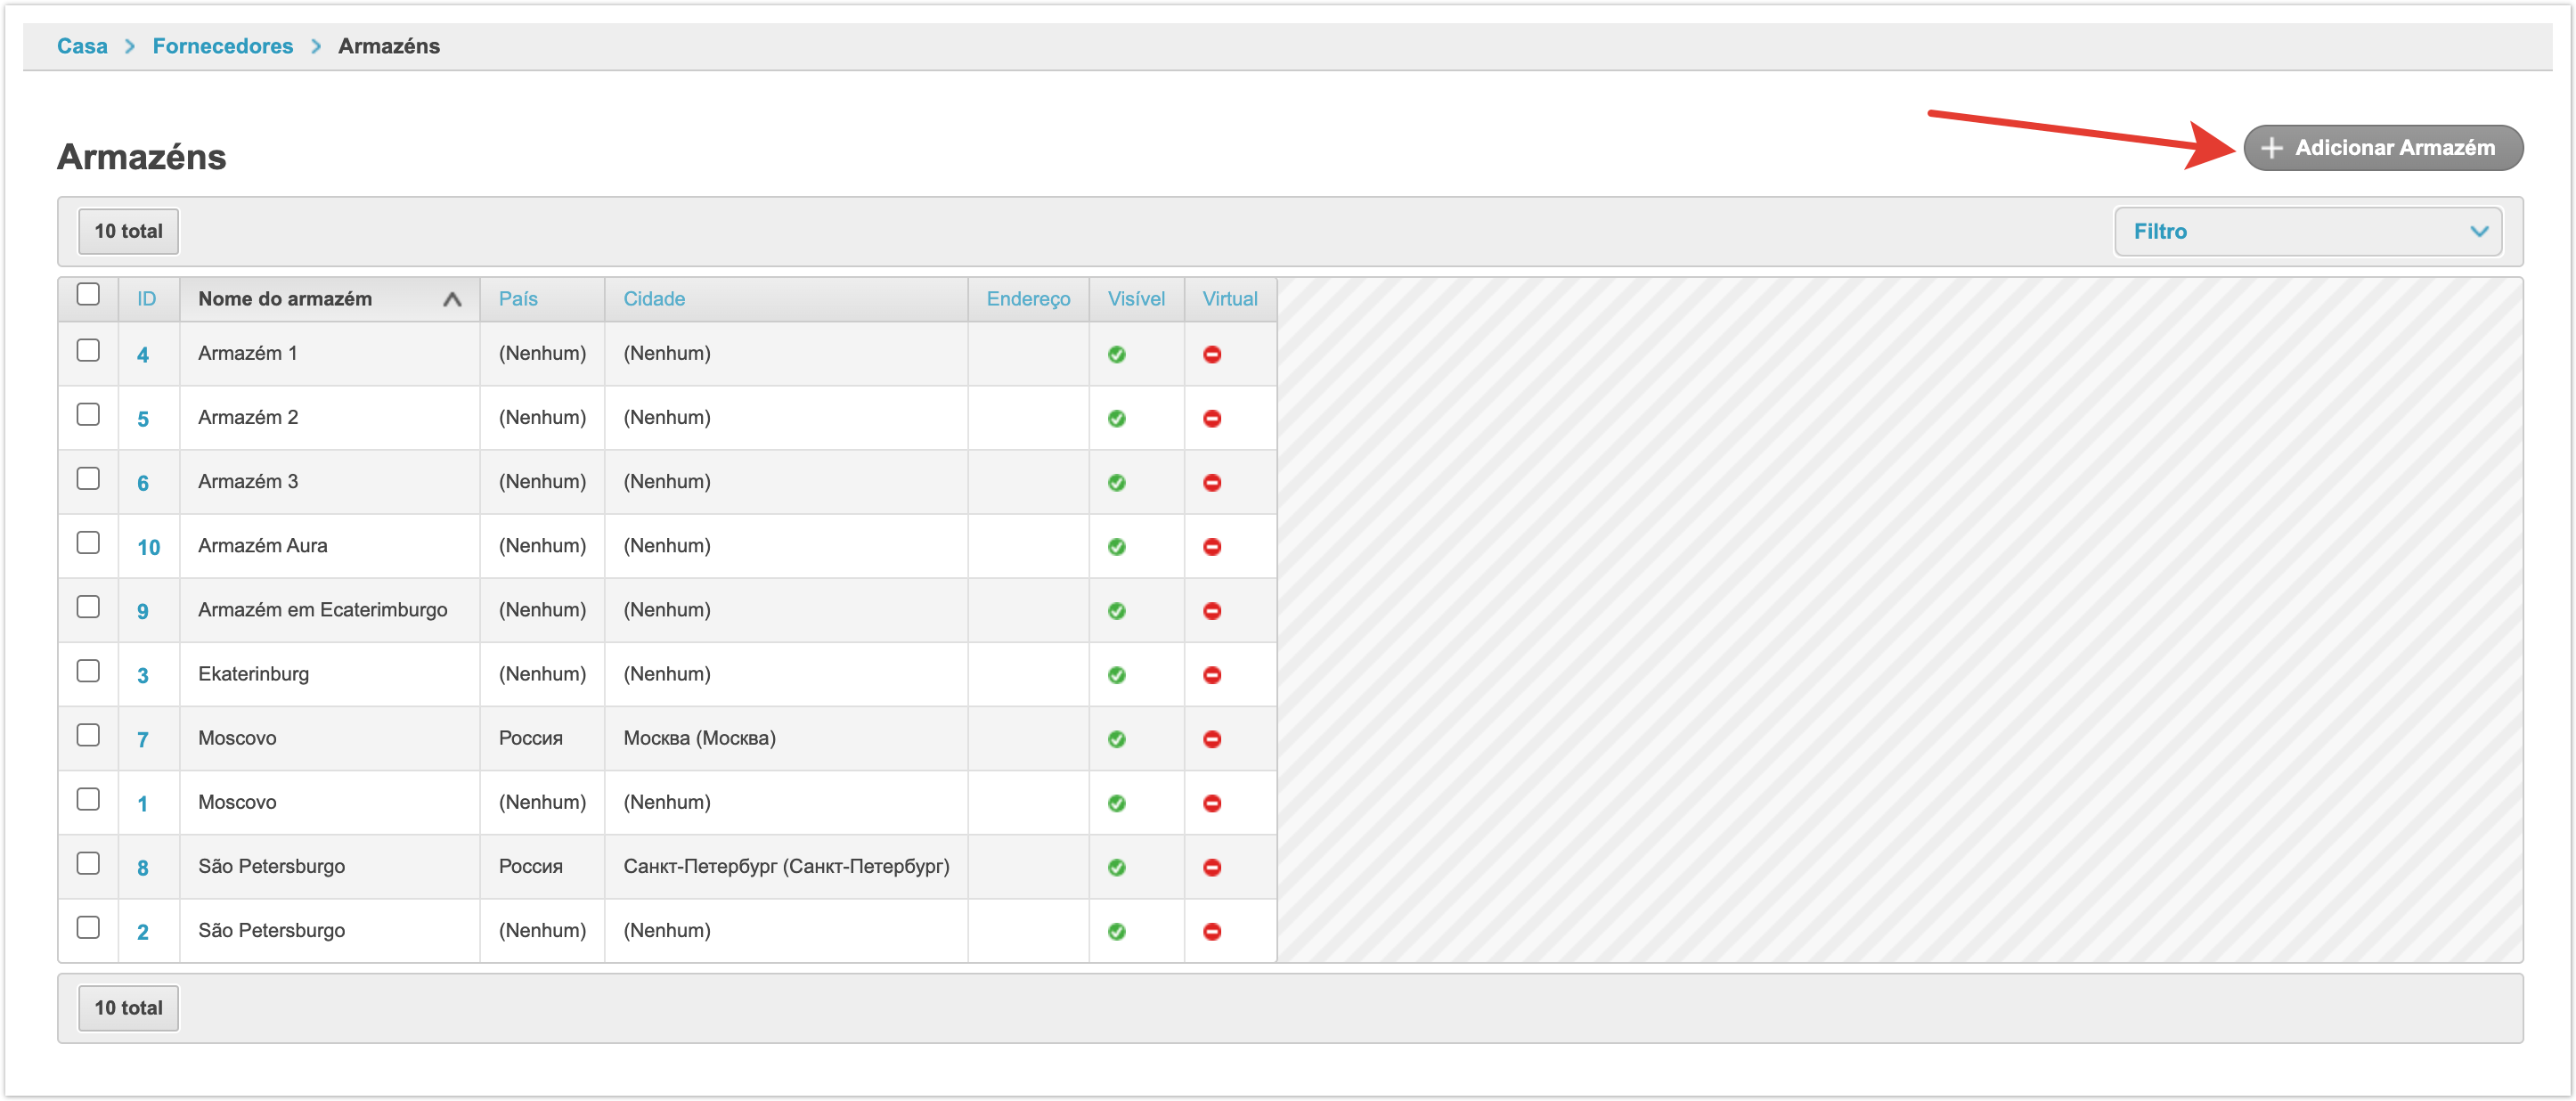This screenshot has height=1101, width=2576.
Task: Go to Casa in the breadcrumb
Action: 82,46
